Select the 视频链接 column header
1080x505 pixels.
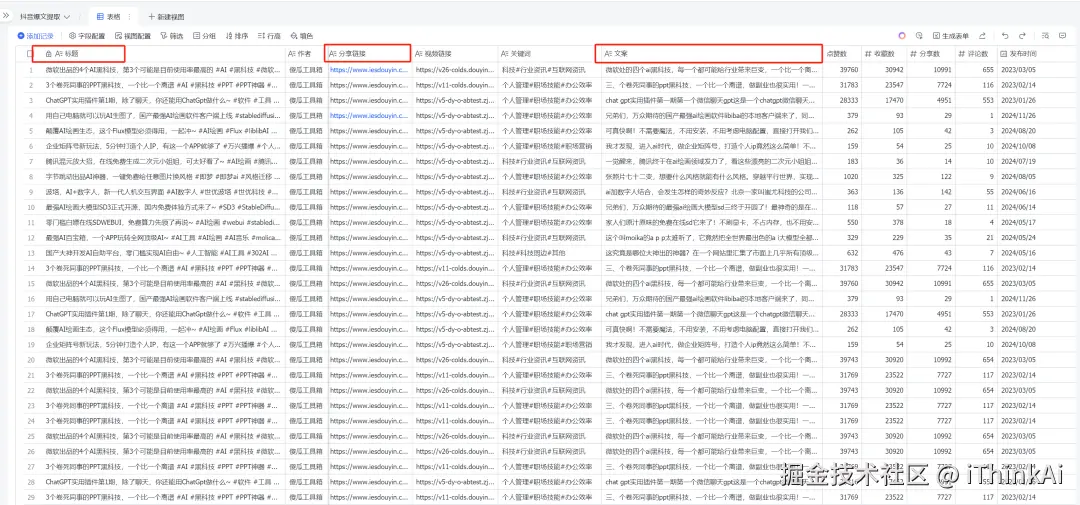[455, 54]
